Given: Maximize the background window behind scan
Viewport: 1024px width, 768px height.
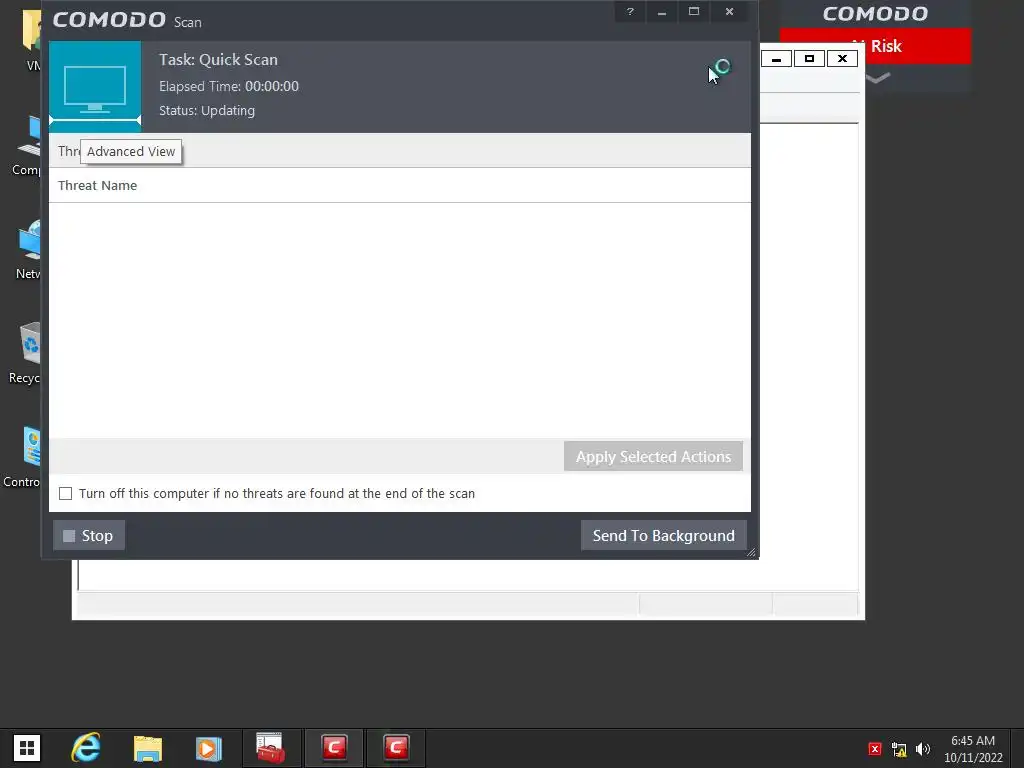Looking at the screenshot, I should point(809,59).
